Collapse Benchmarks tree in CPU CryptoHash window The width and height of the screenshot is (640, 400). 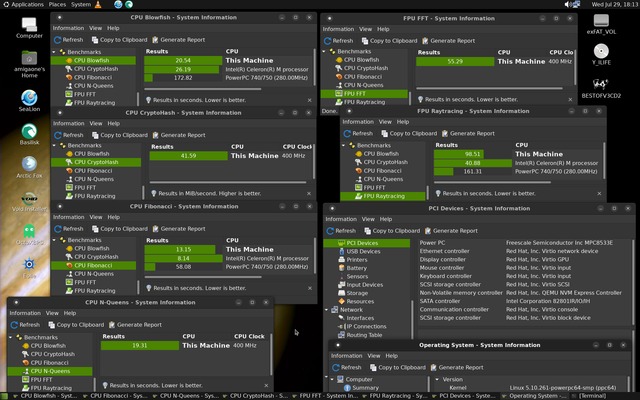54,146
